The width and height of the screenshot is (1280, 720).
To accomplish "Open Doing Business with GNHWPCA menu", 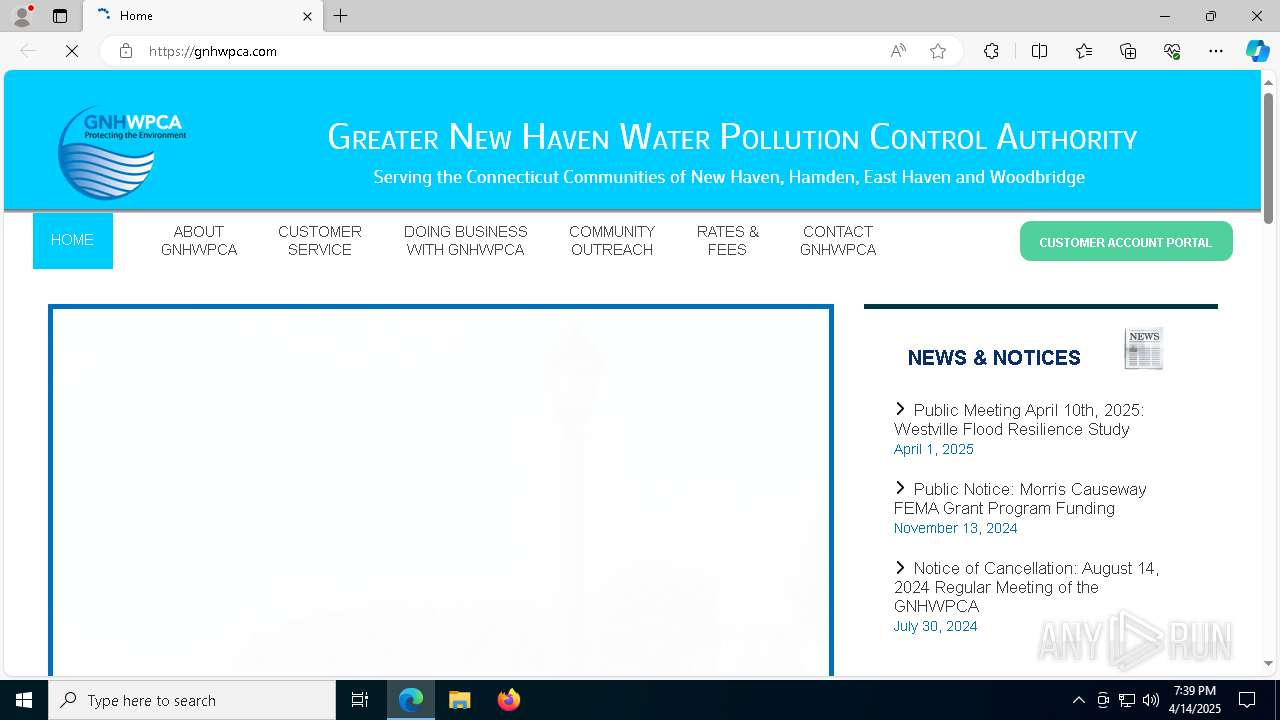I will coord(465,241).
